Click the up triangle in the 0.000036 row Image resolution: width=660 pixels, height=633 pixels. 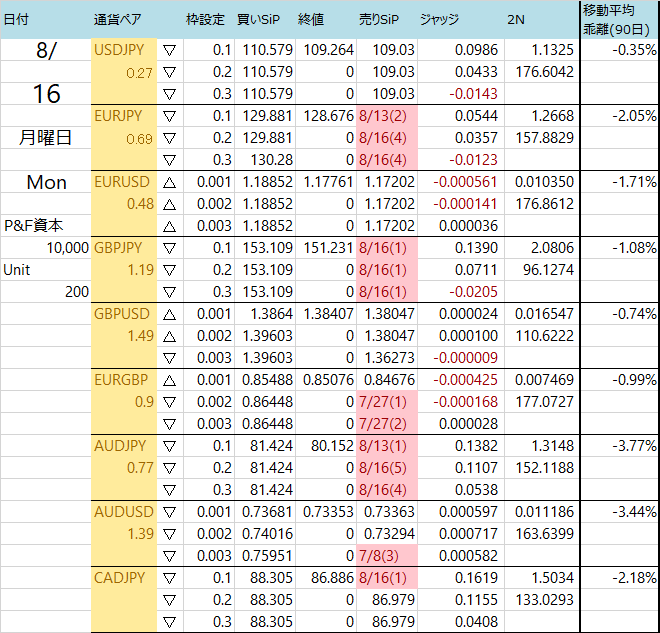coord(169,226)
